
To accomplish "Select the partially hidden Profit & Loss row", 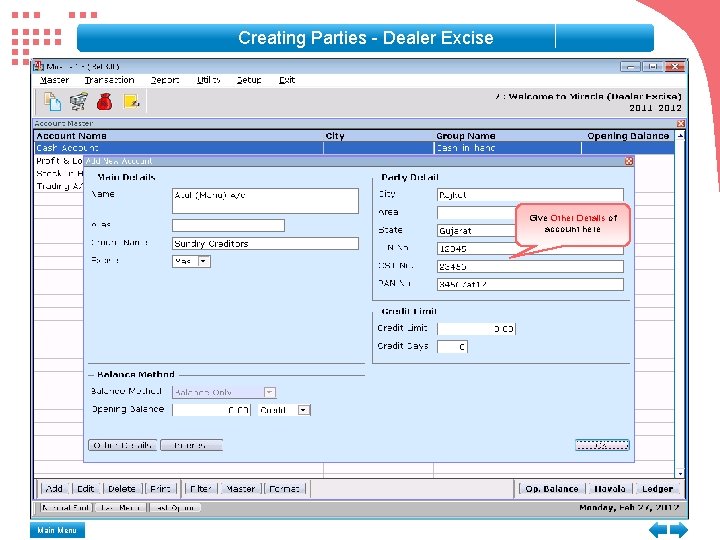I will coord(59,161).
